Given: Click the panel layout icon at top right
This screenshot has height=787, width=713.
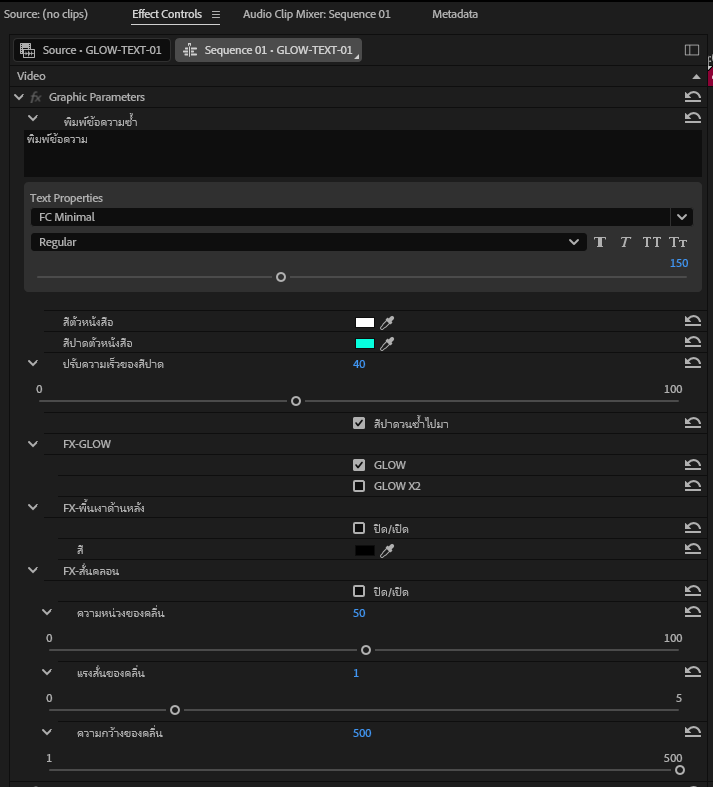Looking at the screenshot, I should pos(691,50).
